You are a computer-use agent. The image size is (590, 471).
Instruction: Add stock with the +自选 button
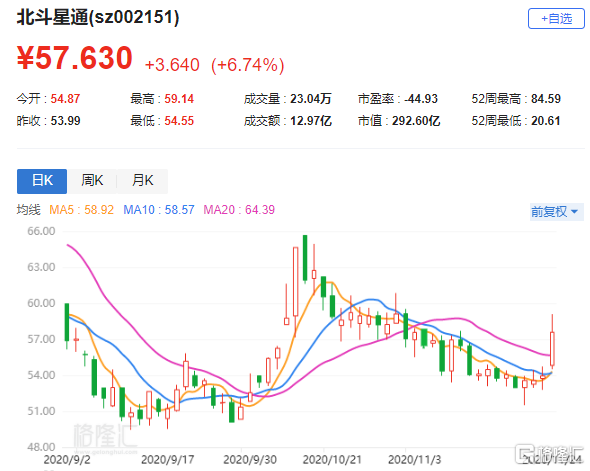pos(556,18)
